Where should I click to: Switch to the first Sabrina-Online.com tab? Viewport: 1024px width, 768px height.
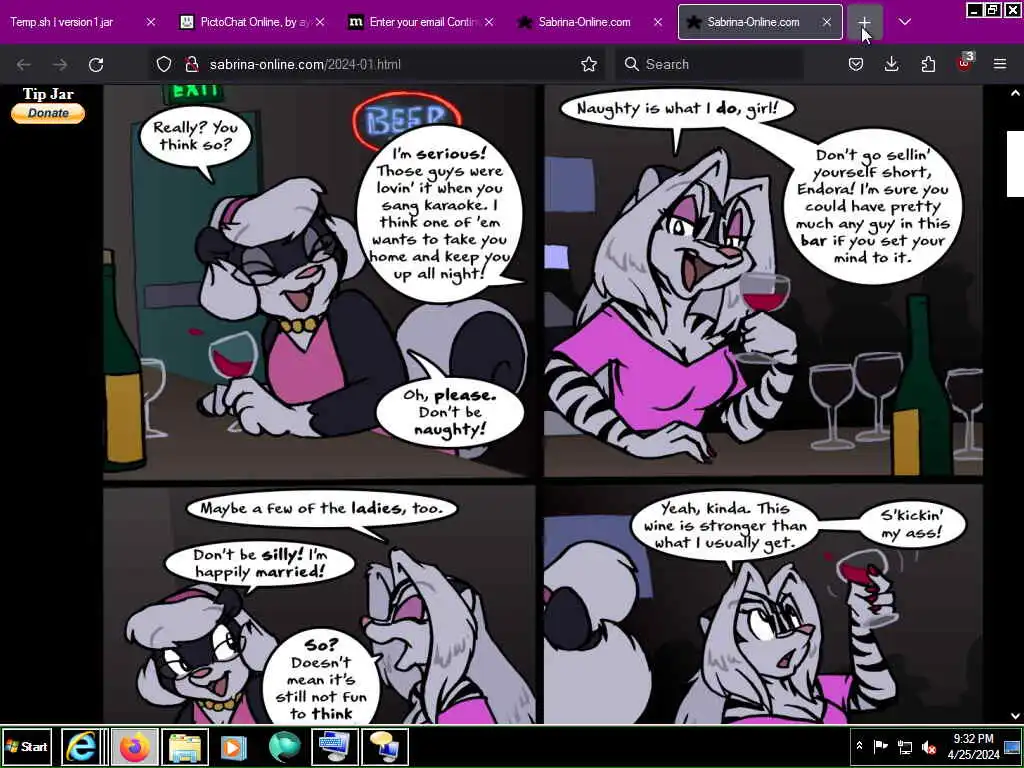pyautogui.click(x=584, y=22)
